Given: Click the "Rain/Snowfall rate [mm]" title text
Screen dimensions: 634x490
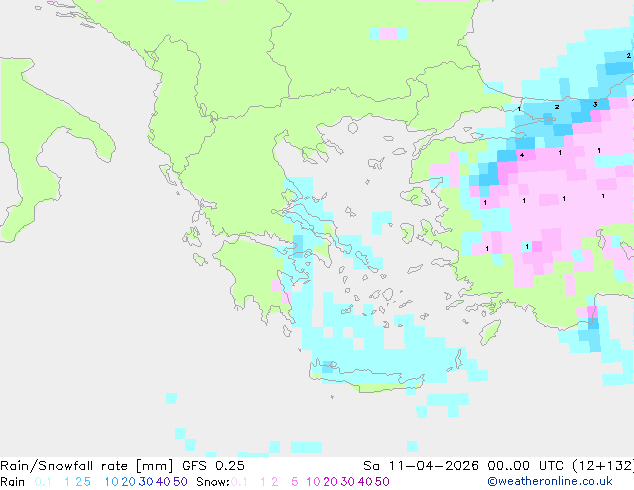Looking at the screenshot, I should click(87, 466).
